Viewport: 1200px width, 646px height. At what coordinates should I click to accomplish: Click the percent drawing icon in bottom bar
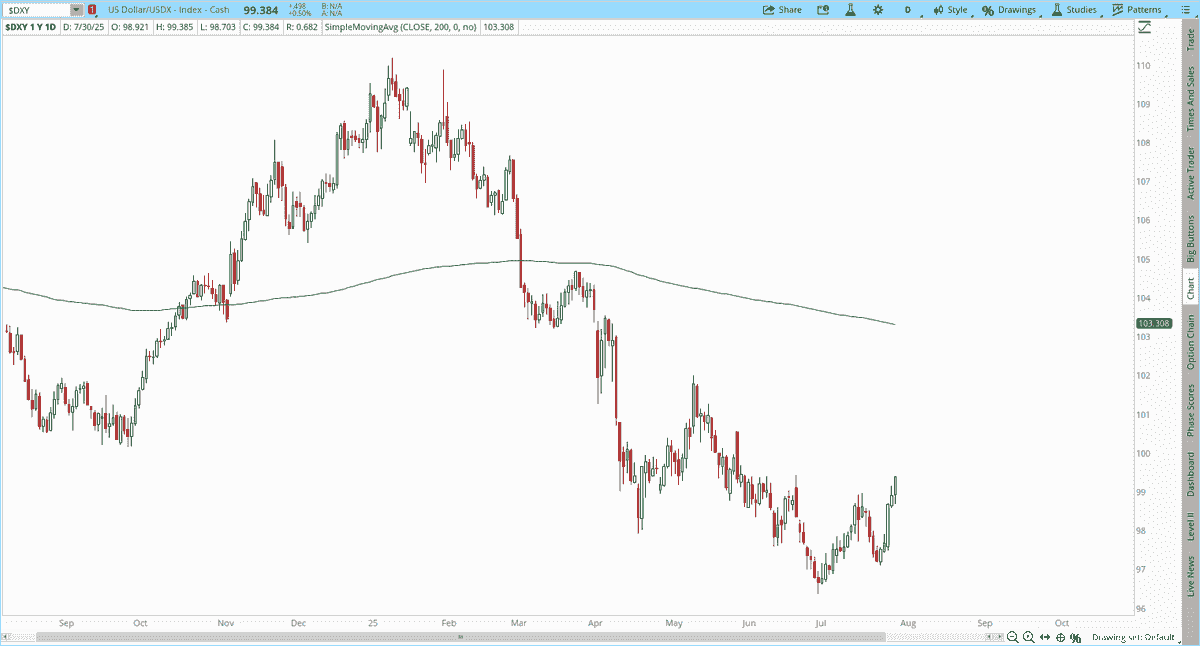[x=1075, y=637]
